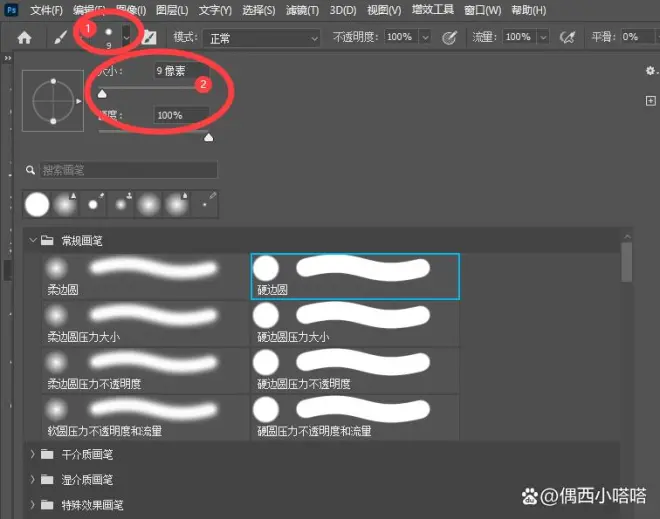Screen dimensions: 660x519
Task: Click the brush hardness slider handle
Action: 208,137
